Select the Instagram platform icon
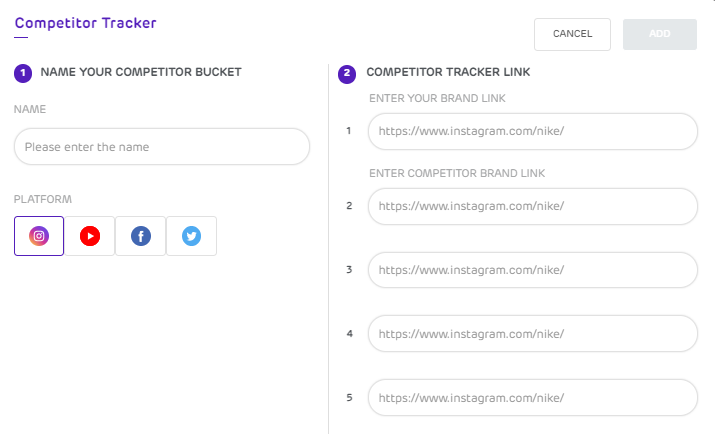Image resolution: width=715 pixels, height=443 pixels. (39, 236)
